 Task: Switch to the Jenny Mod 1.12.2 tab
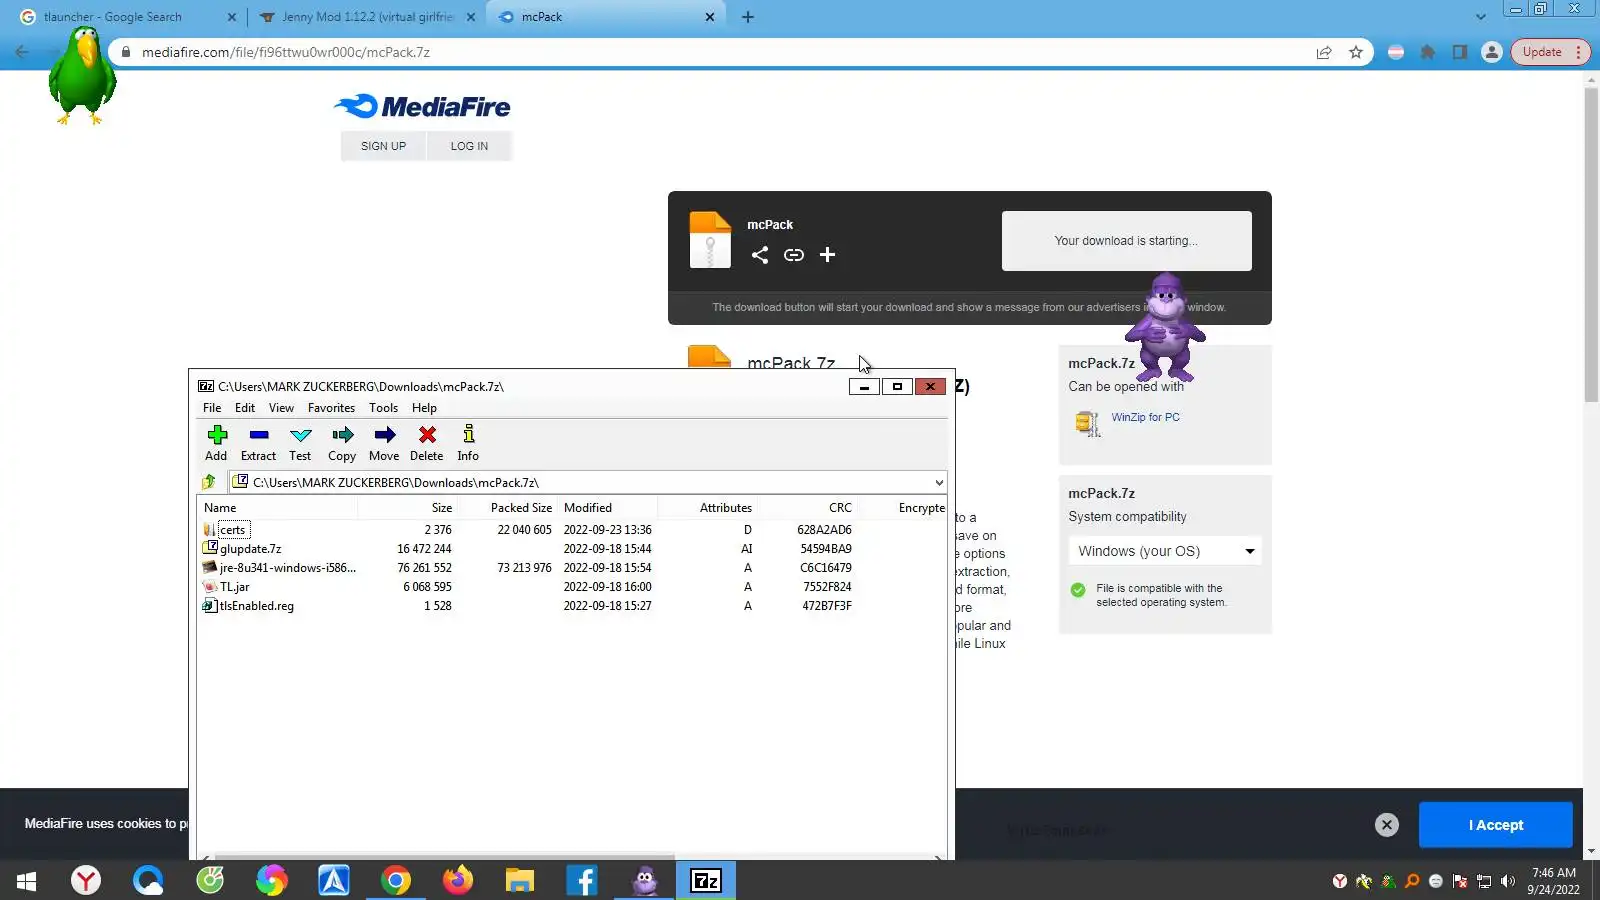pyautogui.click(x=366, y=17)
